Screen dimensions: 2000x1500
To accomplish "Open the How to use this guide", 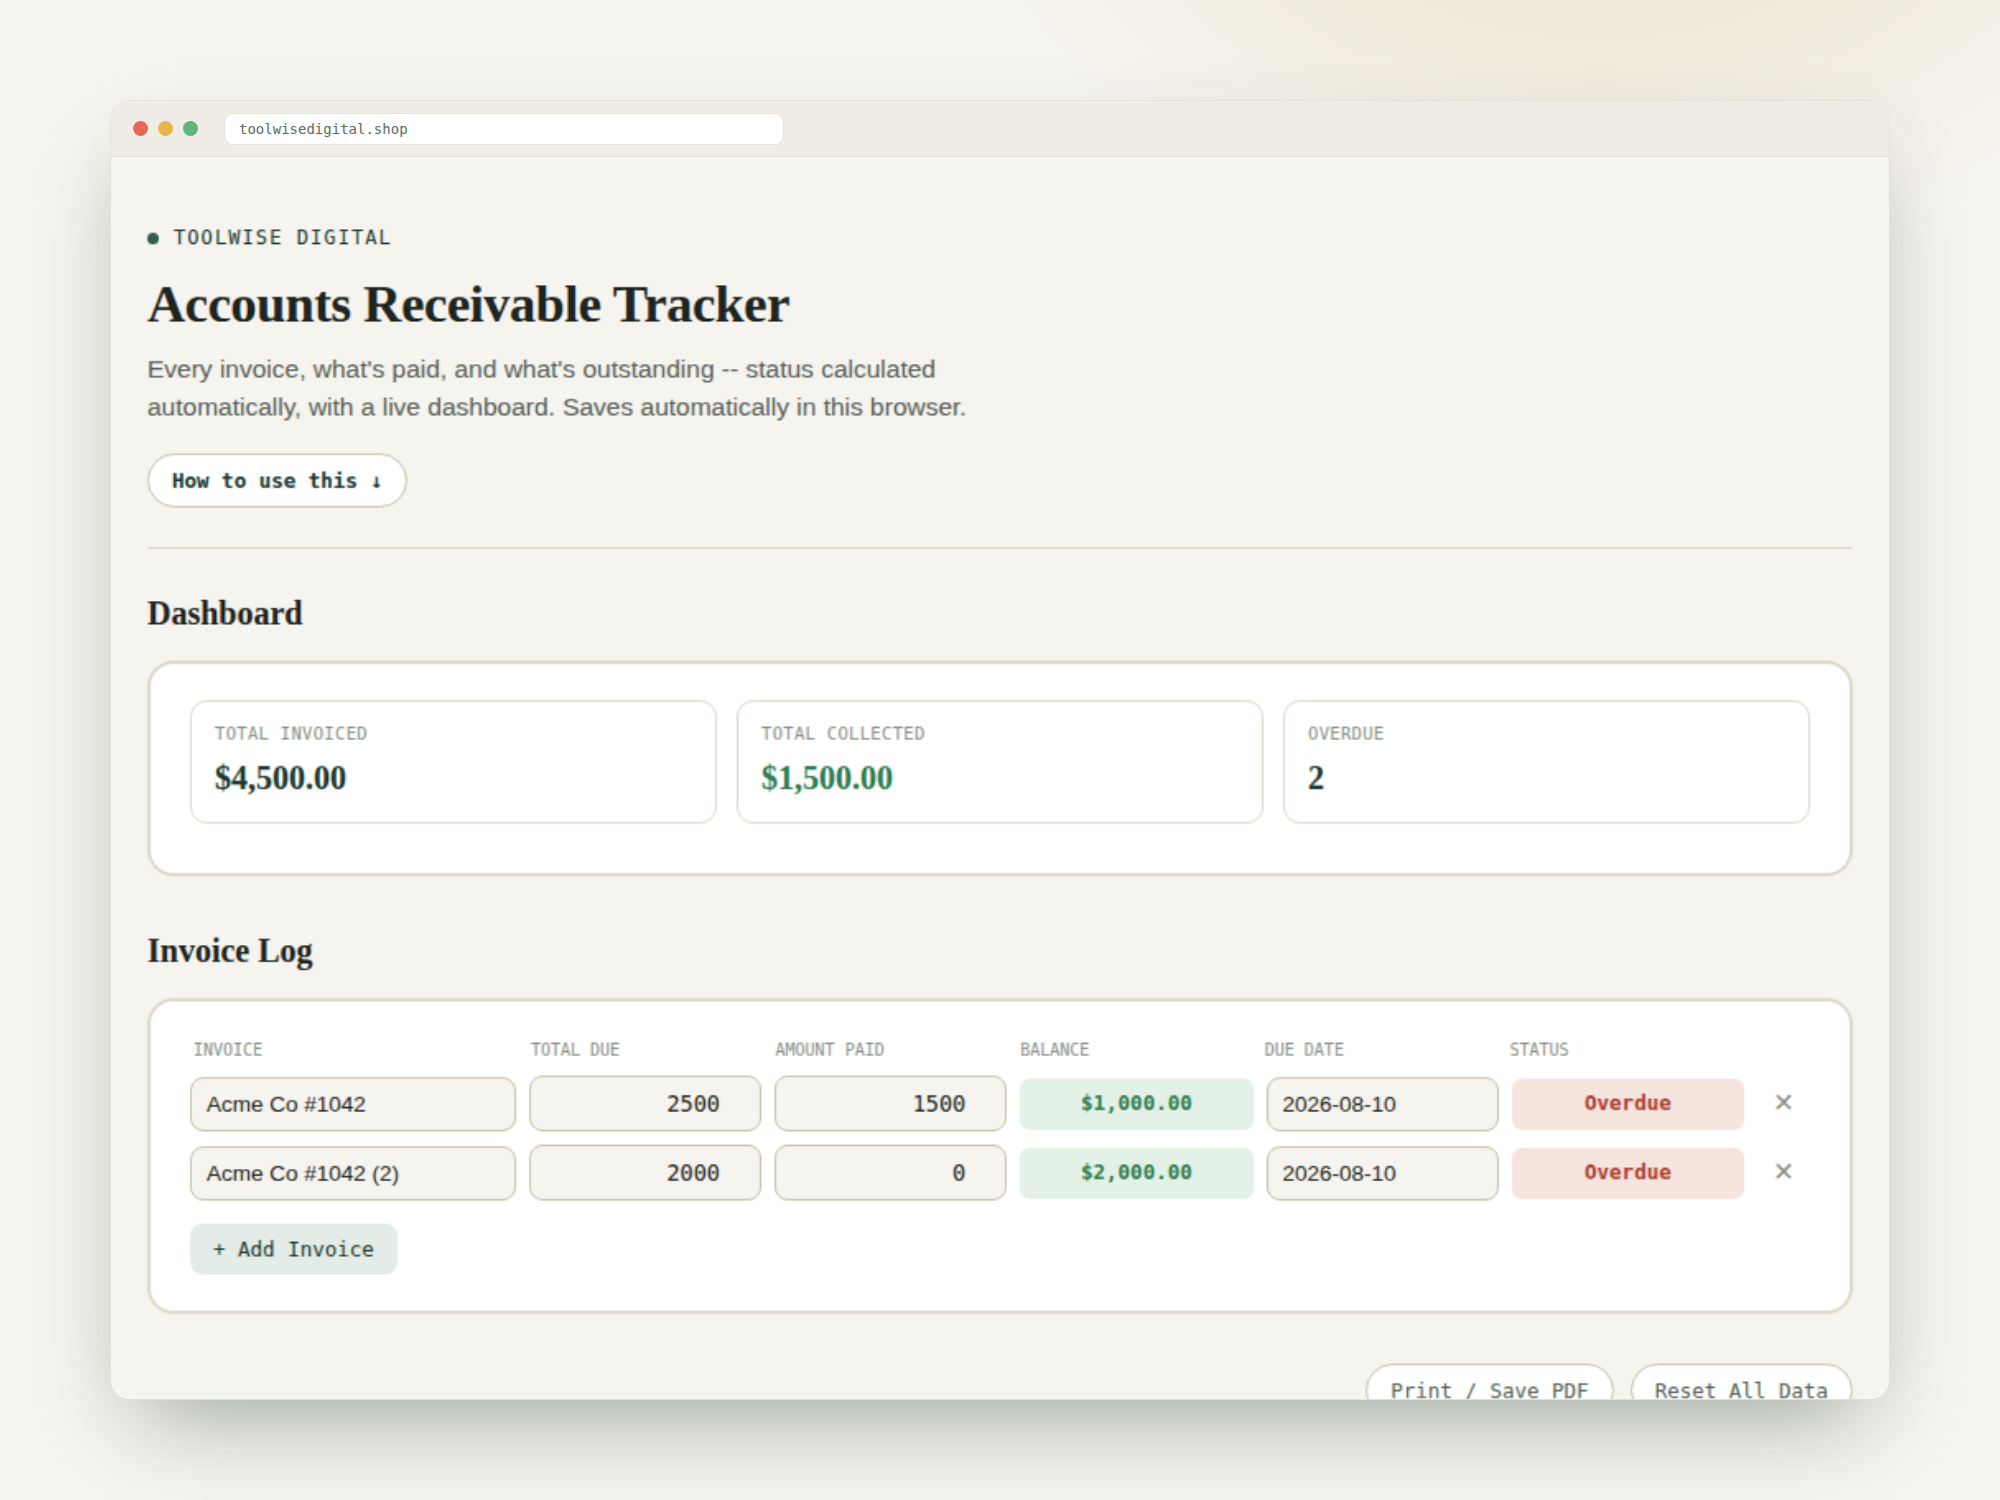I will pyautogui.click(x=277, y=480).
